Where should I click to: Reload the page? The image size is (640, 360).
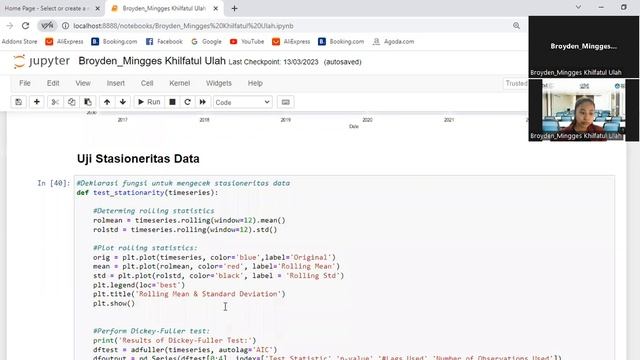25,26
